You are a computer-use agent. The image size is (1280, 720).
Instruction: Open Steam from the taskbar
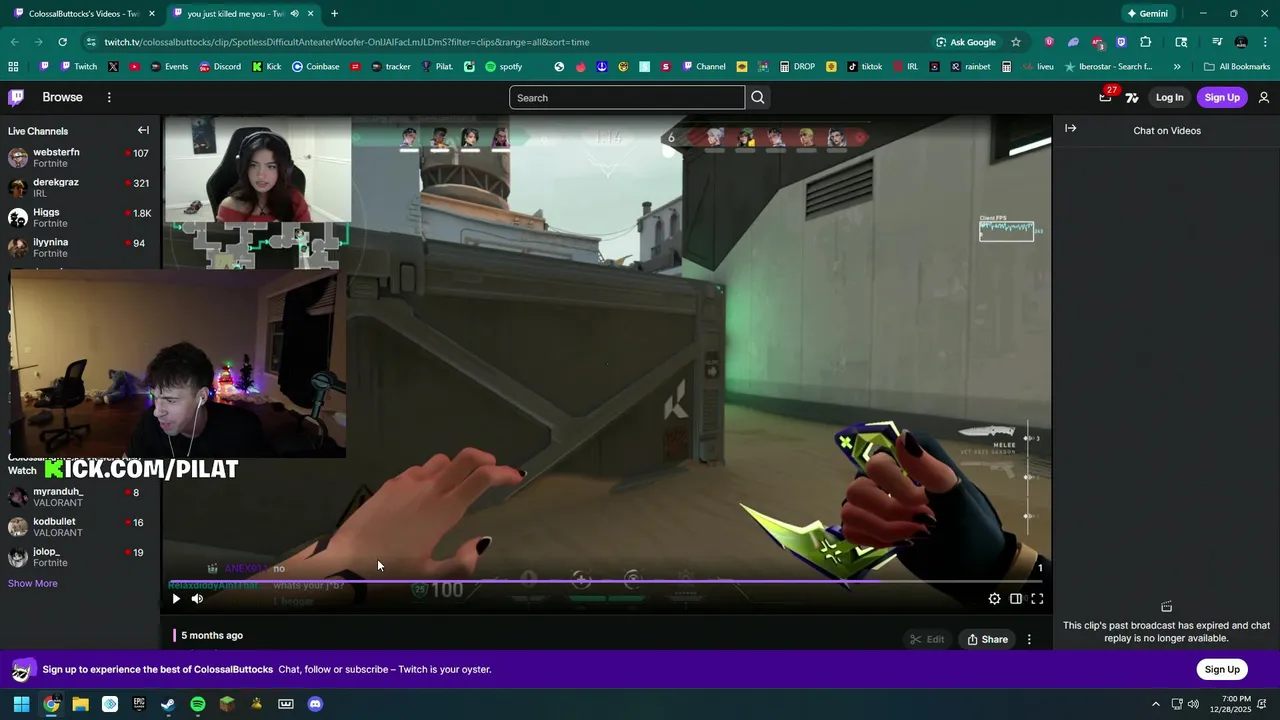click(x=168, y=704)
